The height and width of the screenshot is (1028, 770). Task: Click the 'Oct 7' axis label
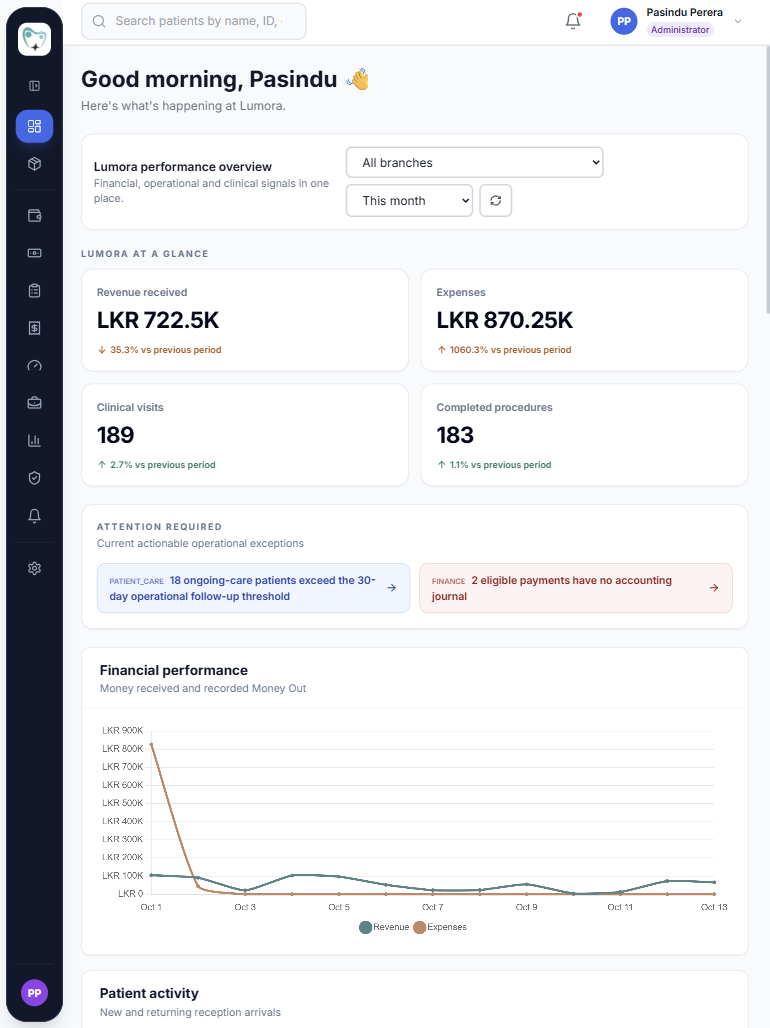pyautogui.click(x=432, y=907)
